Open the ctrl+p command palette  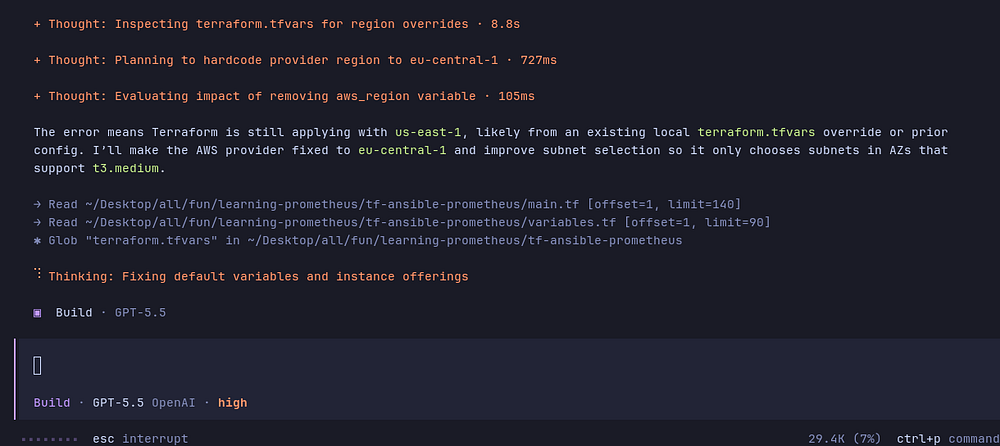(x=947, y=439)
